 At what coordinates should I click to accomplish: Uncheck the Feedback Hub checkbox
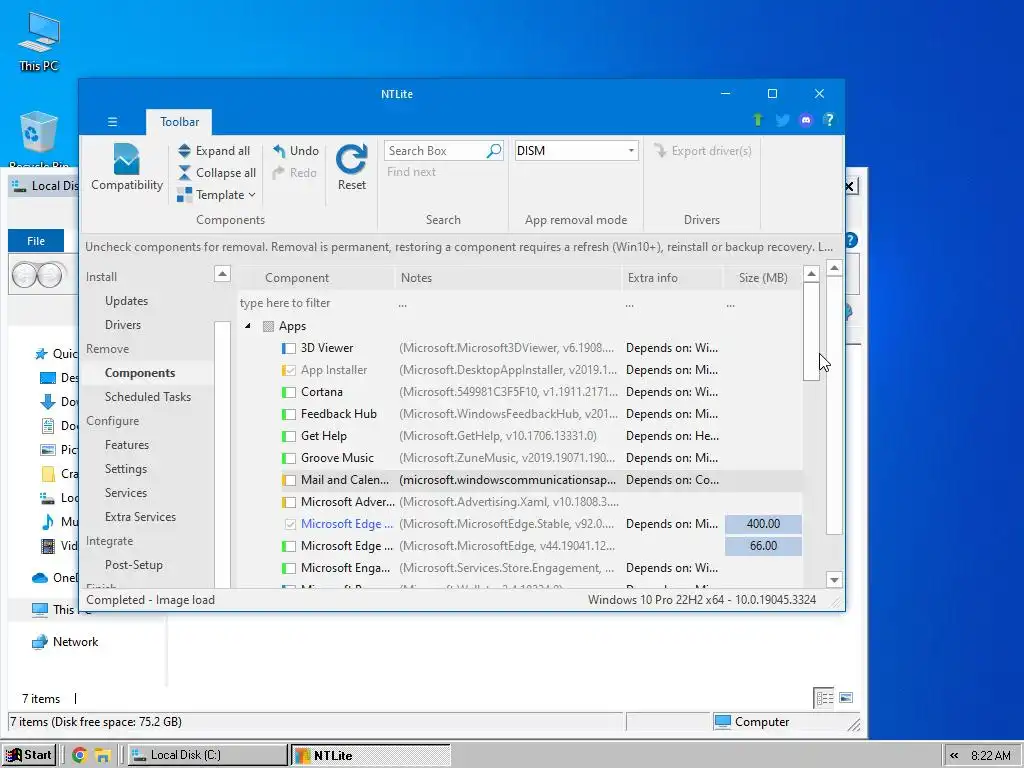point(289,415)
